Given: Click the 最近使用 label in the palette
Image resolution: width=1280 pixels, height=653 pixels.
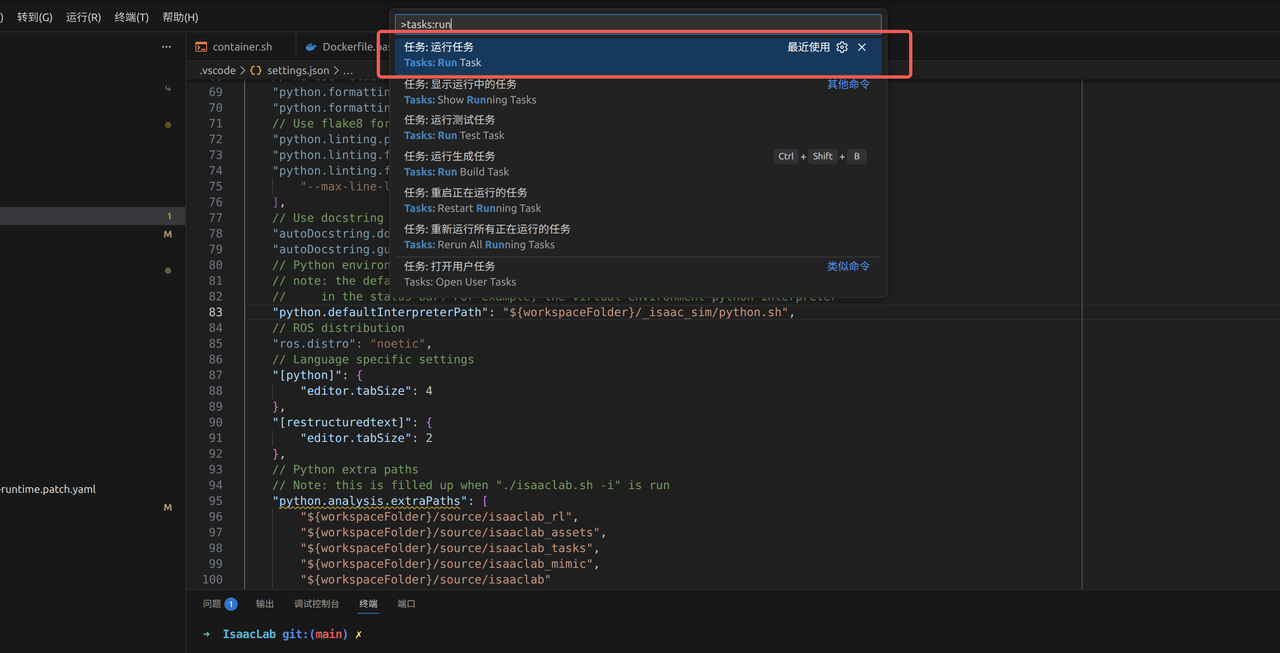Looking at the screenshot, I should tap(808, 47).
